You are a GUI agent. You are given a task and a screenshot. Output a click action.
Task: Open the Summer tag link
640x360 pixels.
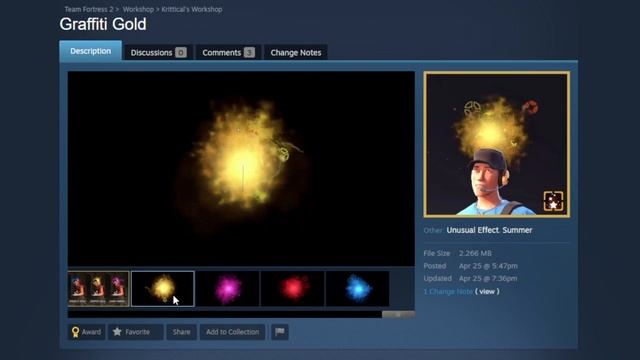tap(517, 230)
